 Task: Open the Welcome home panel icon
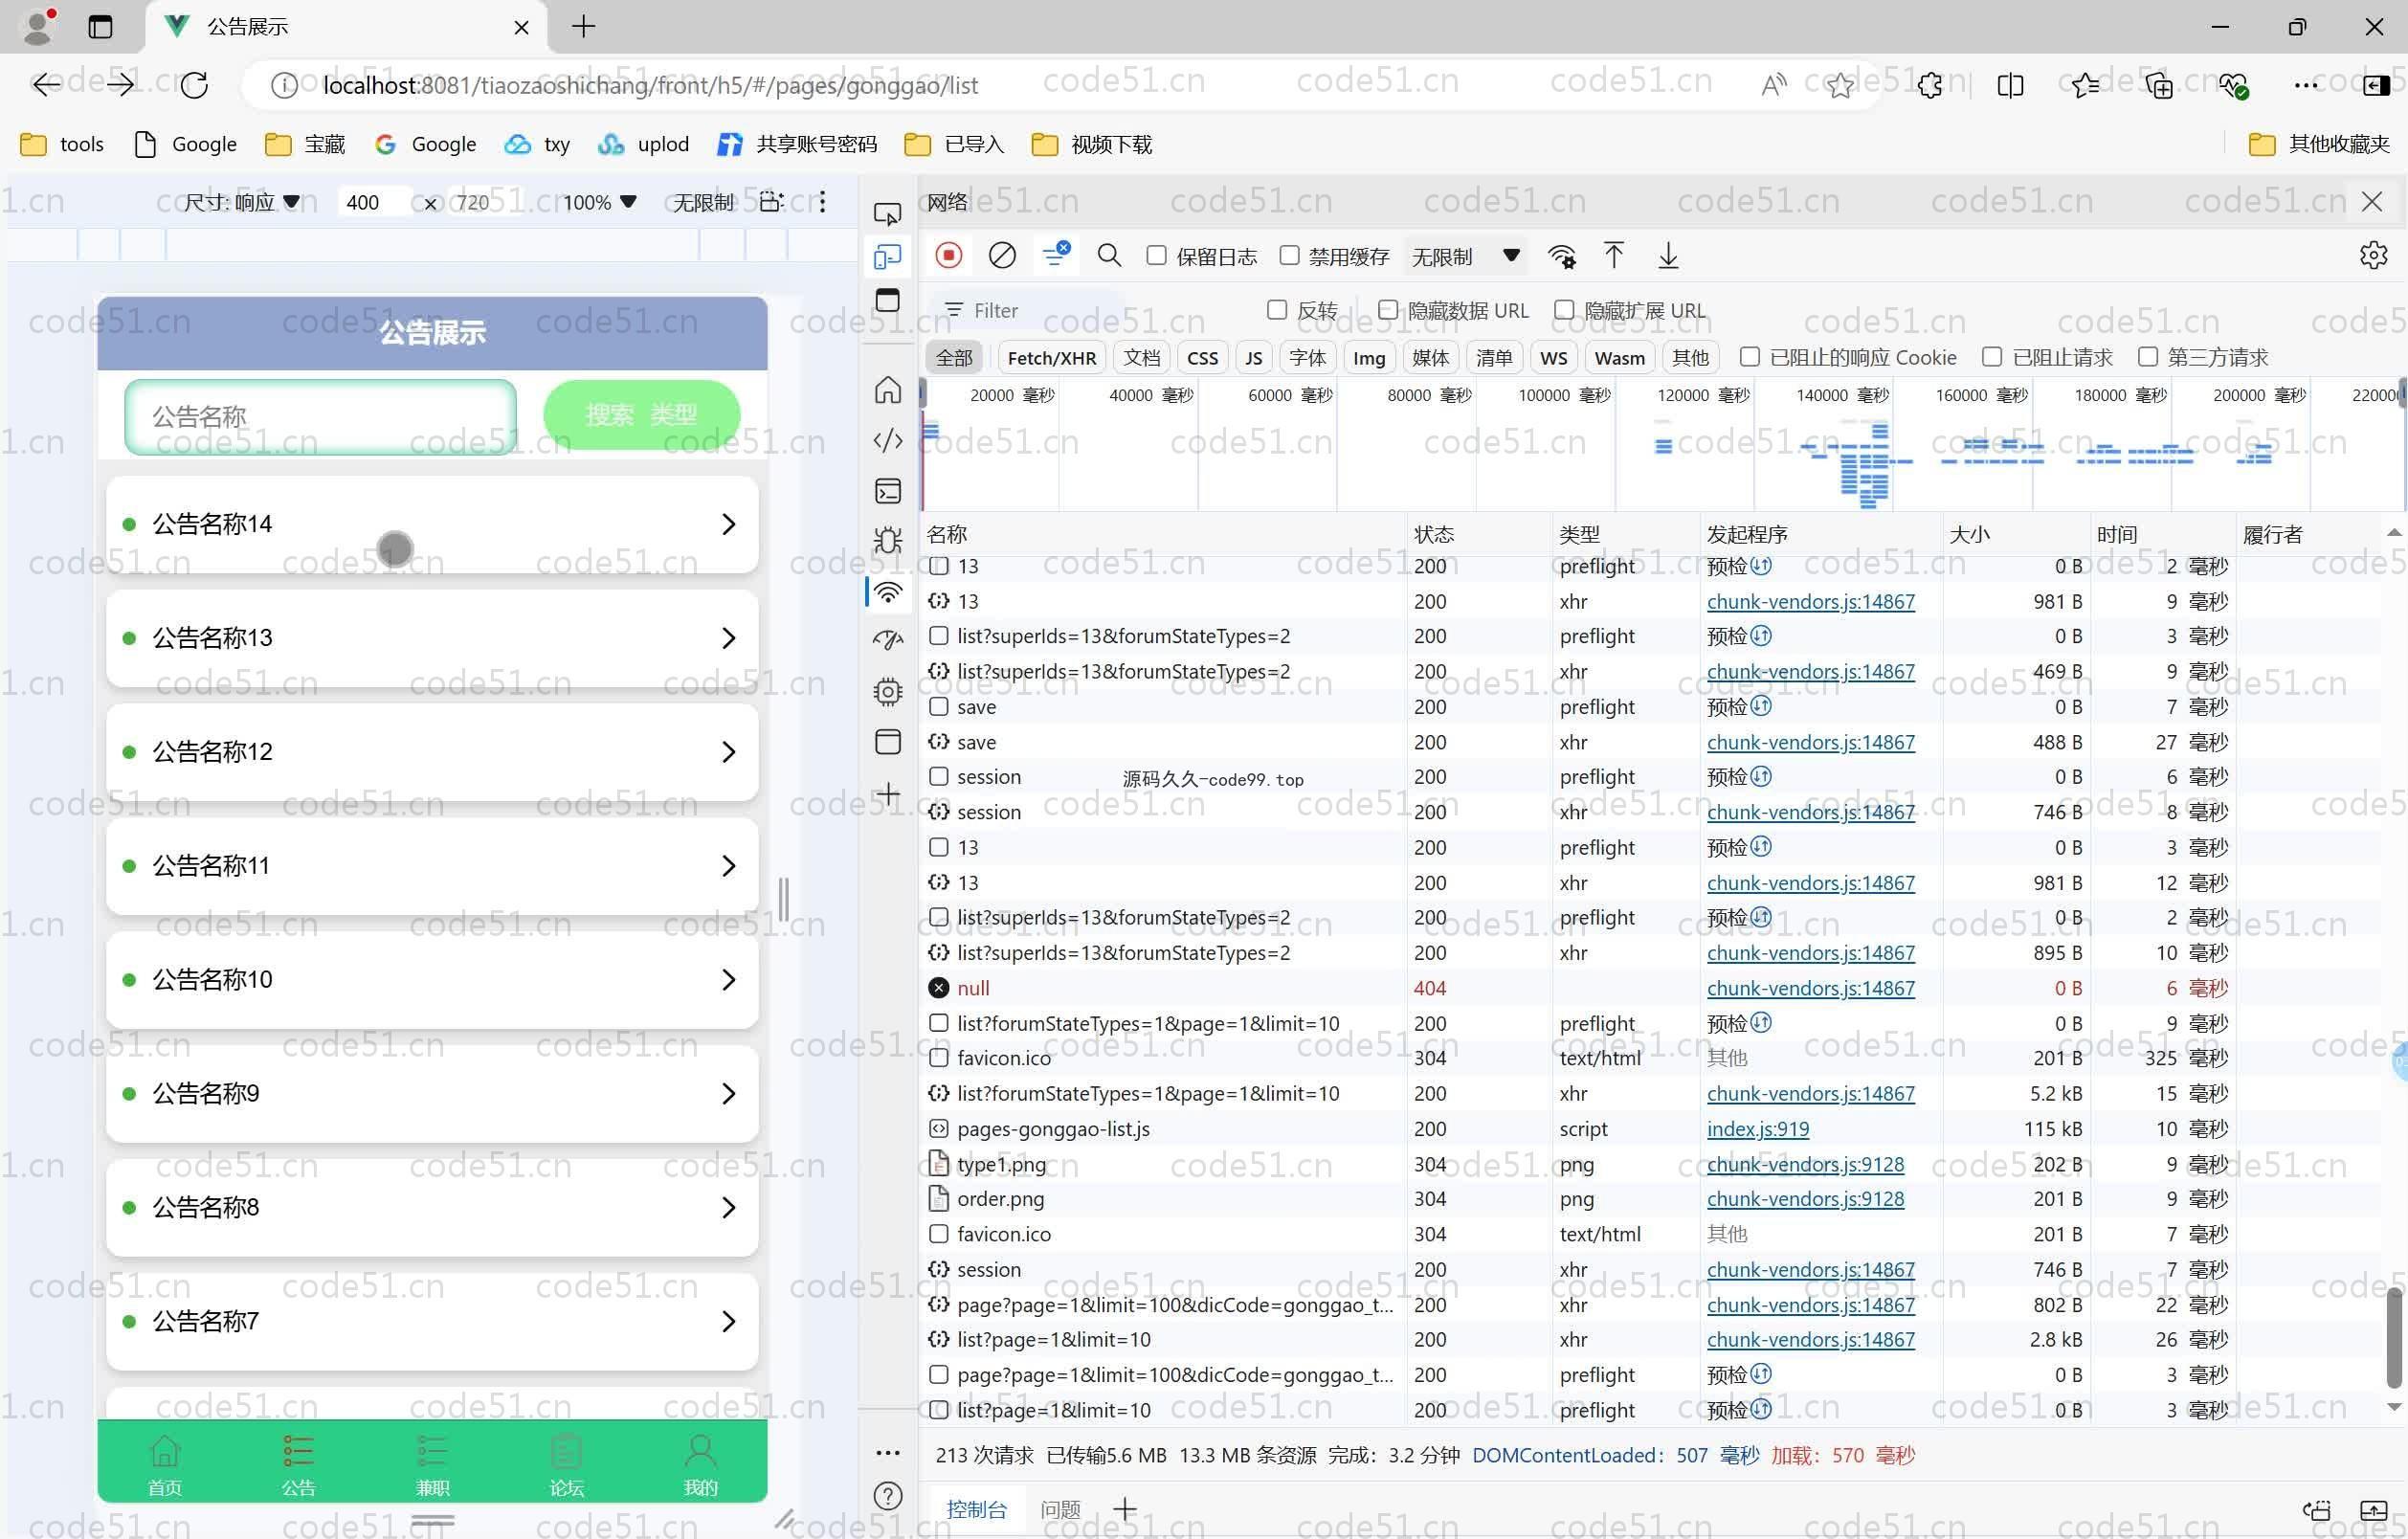coord(887,389)
